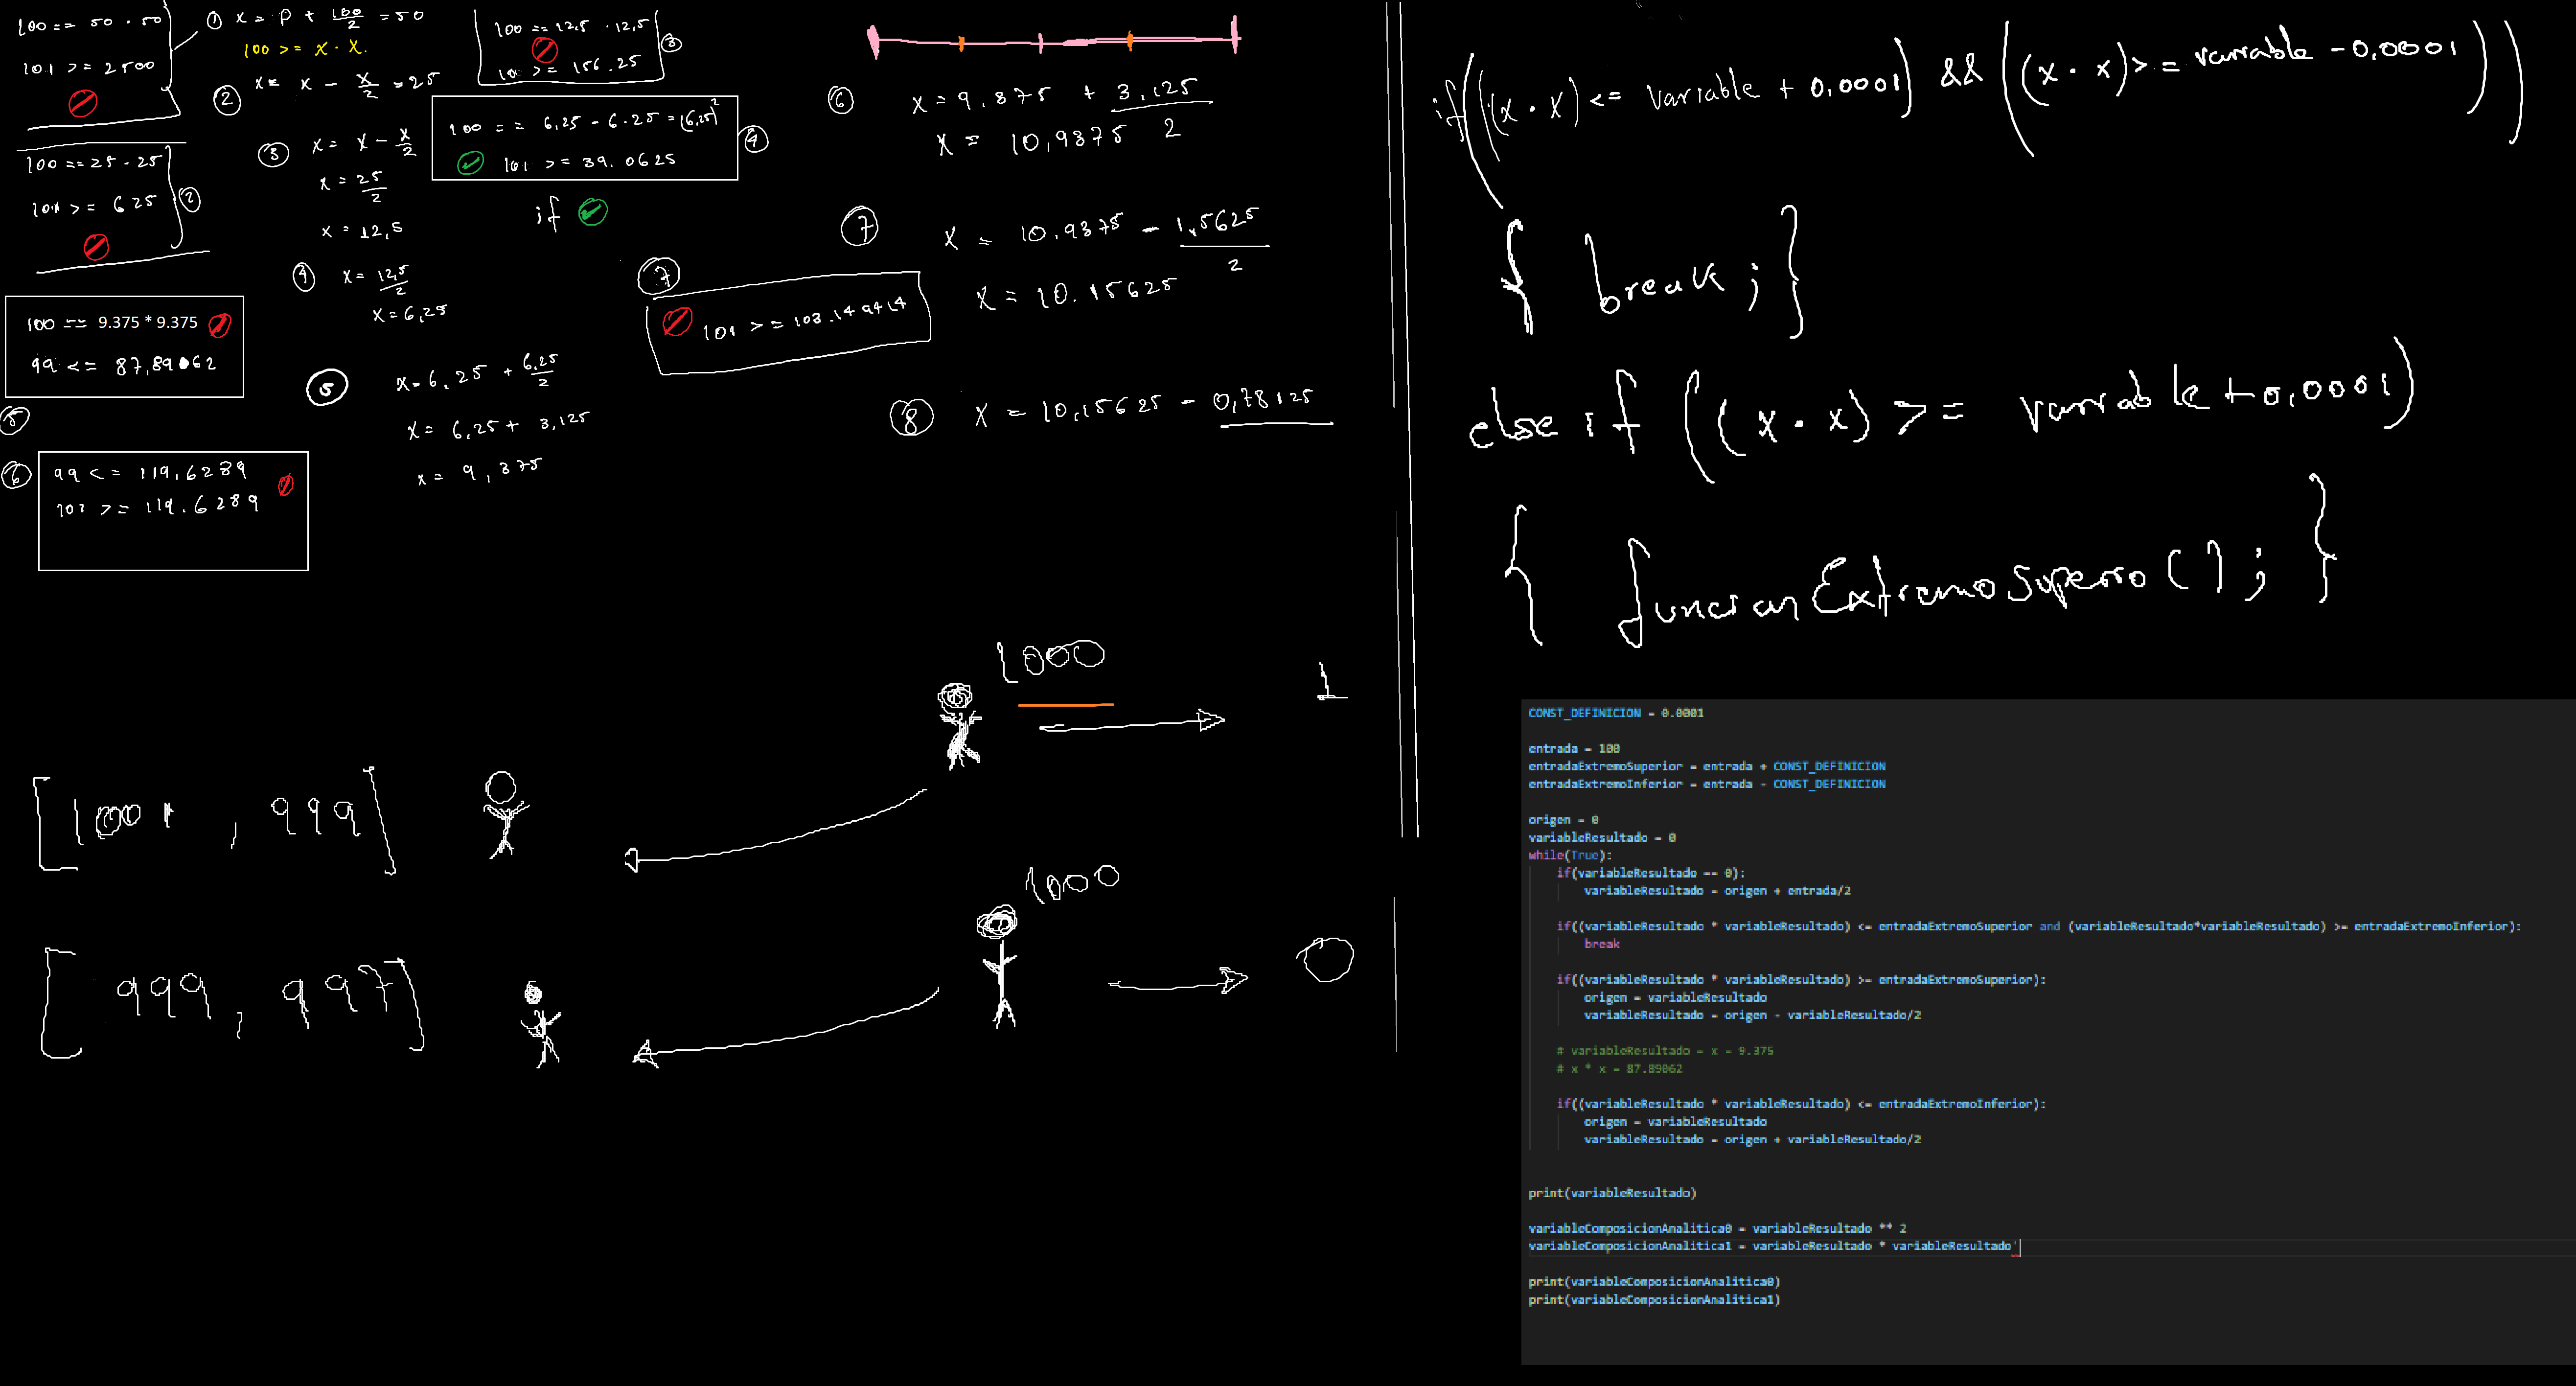The width and height of the screenshot is (2576, 1386).
Task: Select the 'variableComposicionAnalitica1 = variableResultado * variableResultado' line
Action: (1769, 1246)
